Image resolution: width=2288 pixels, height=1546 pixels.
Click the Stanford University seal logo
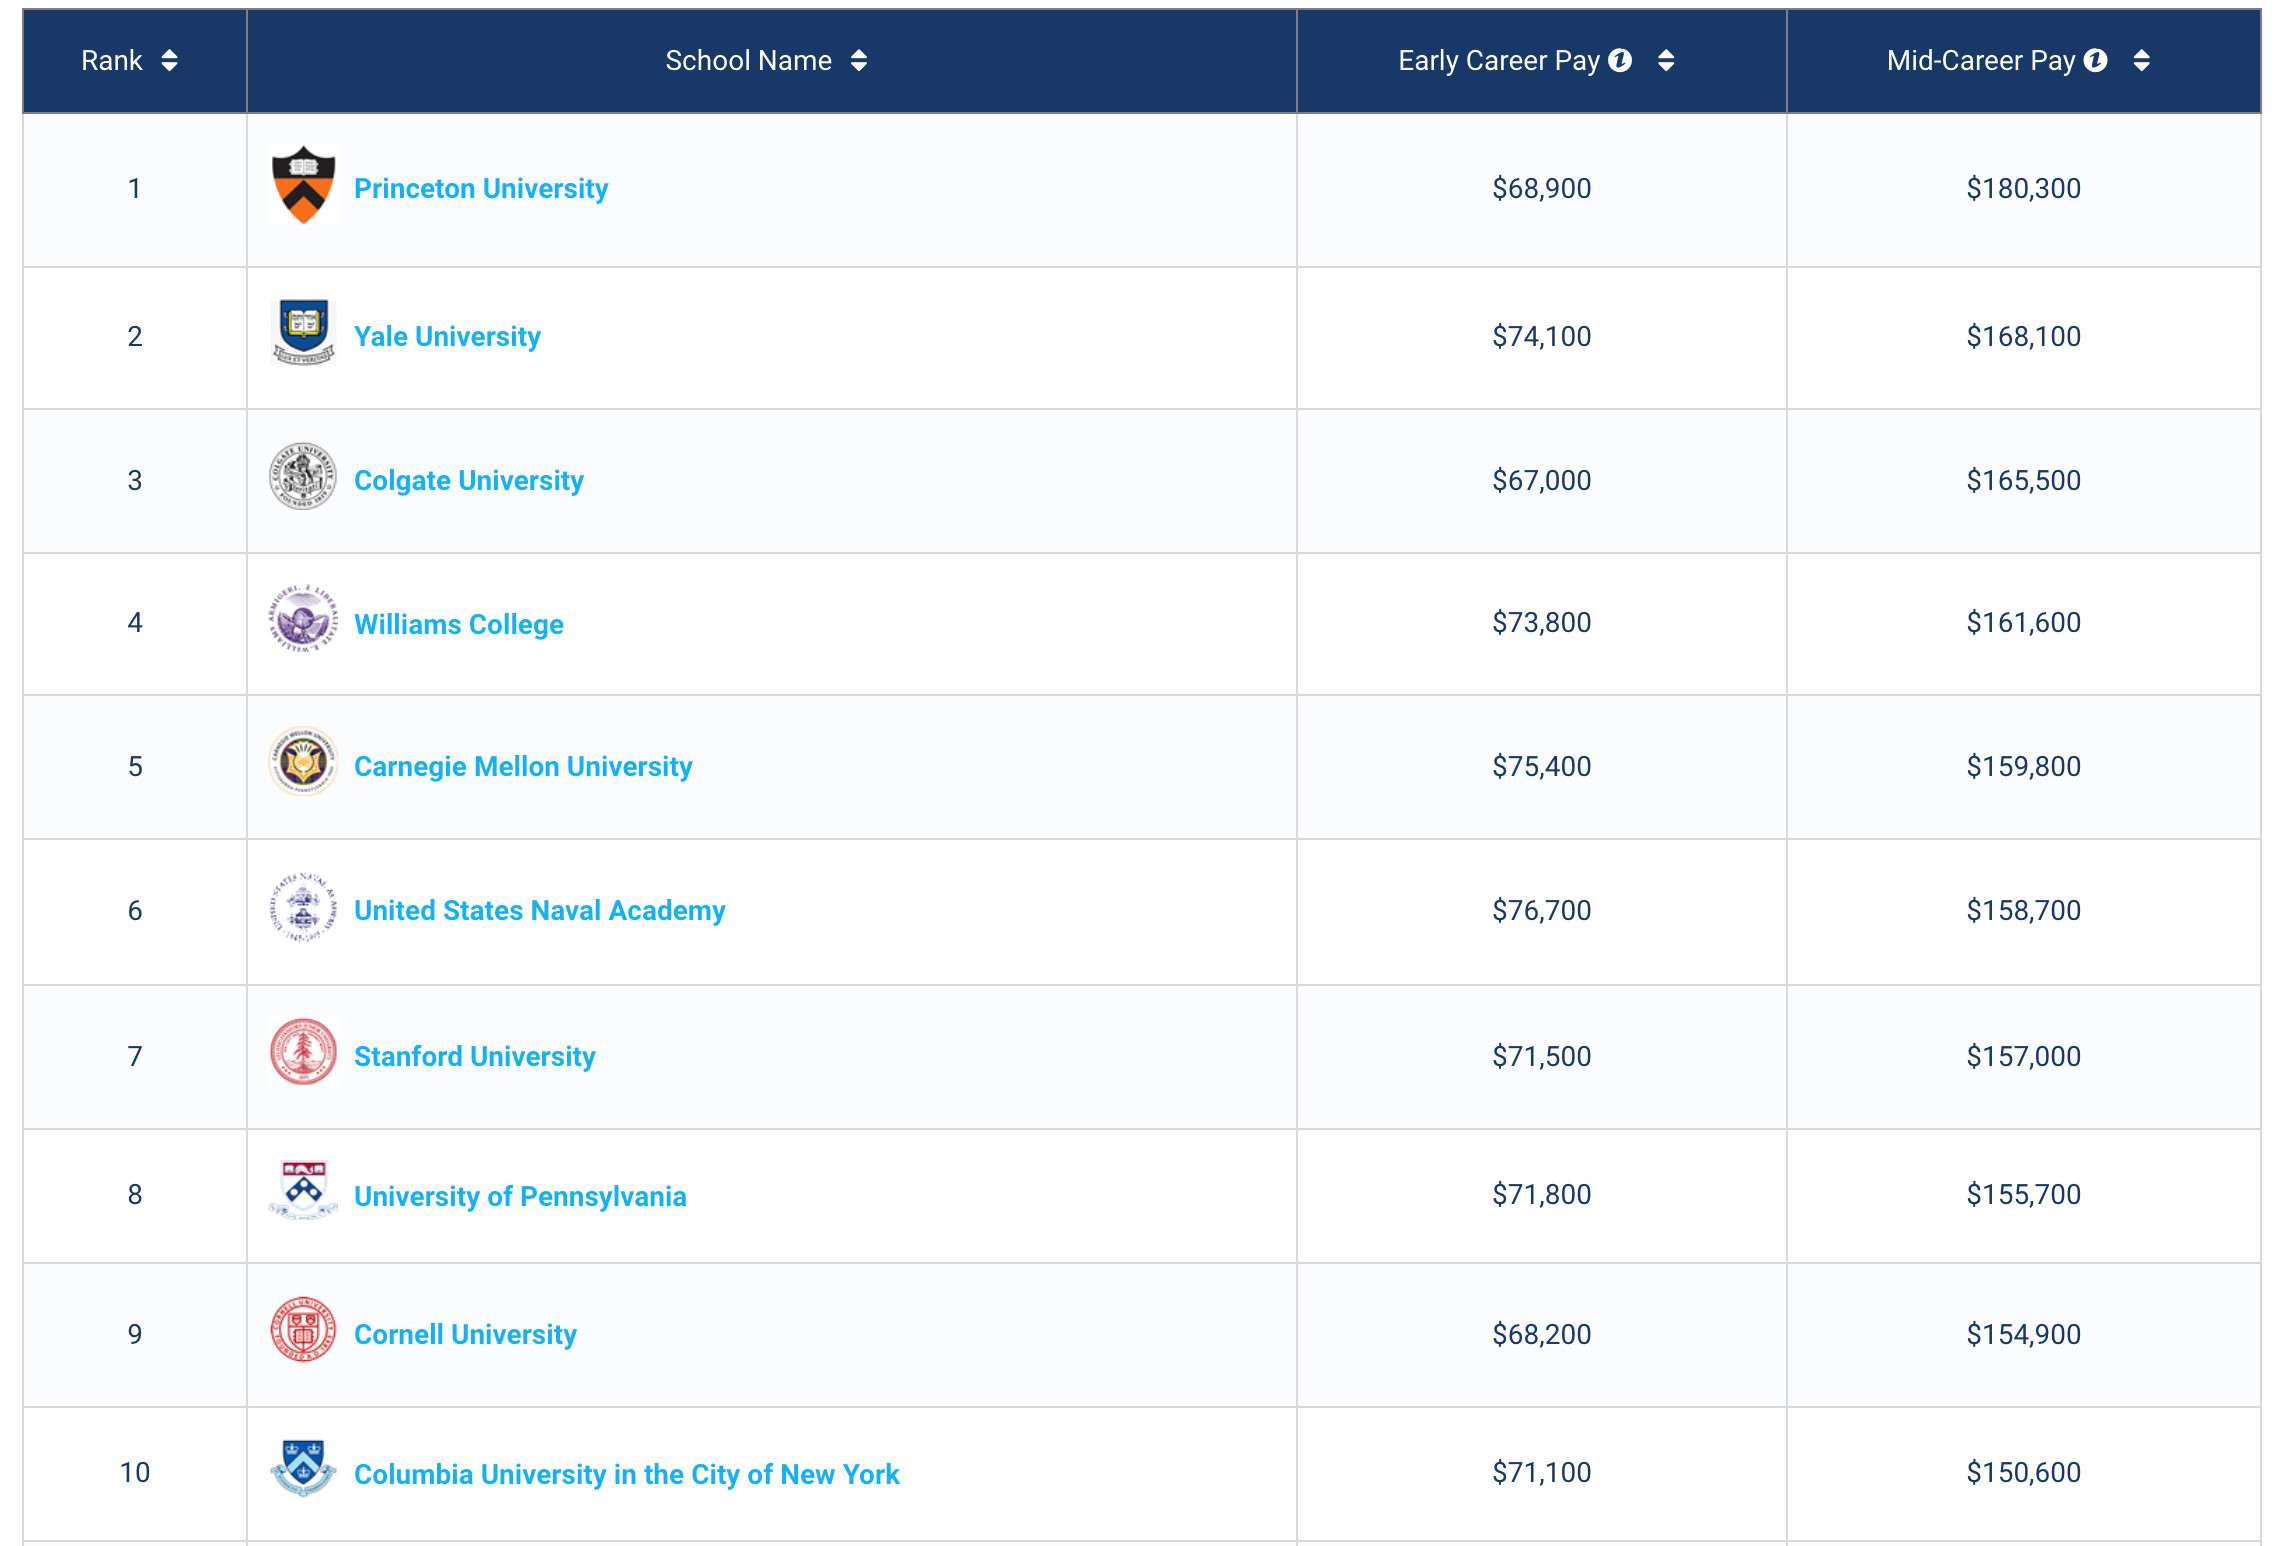click(x=303, y=1052)
